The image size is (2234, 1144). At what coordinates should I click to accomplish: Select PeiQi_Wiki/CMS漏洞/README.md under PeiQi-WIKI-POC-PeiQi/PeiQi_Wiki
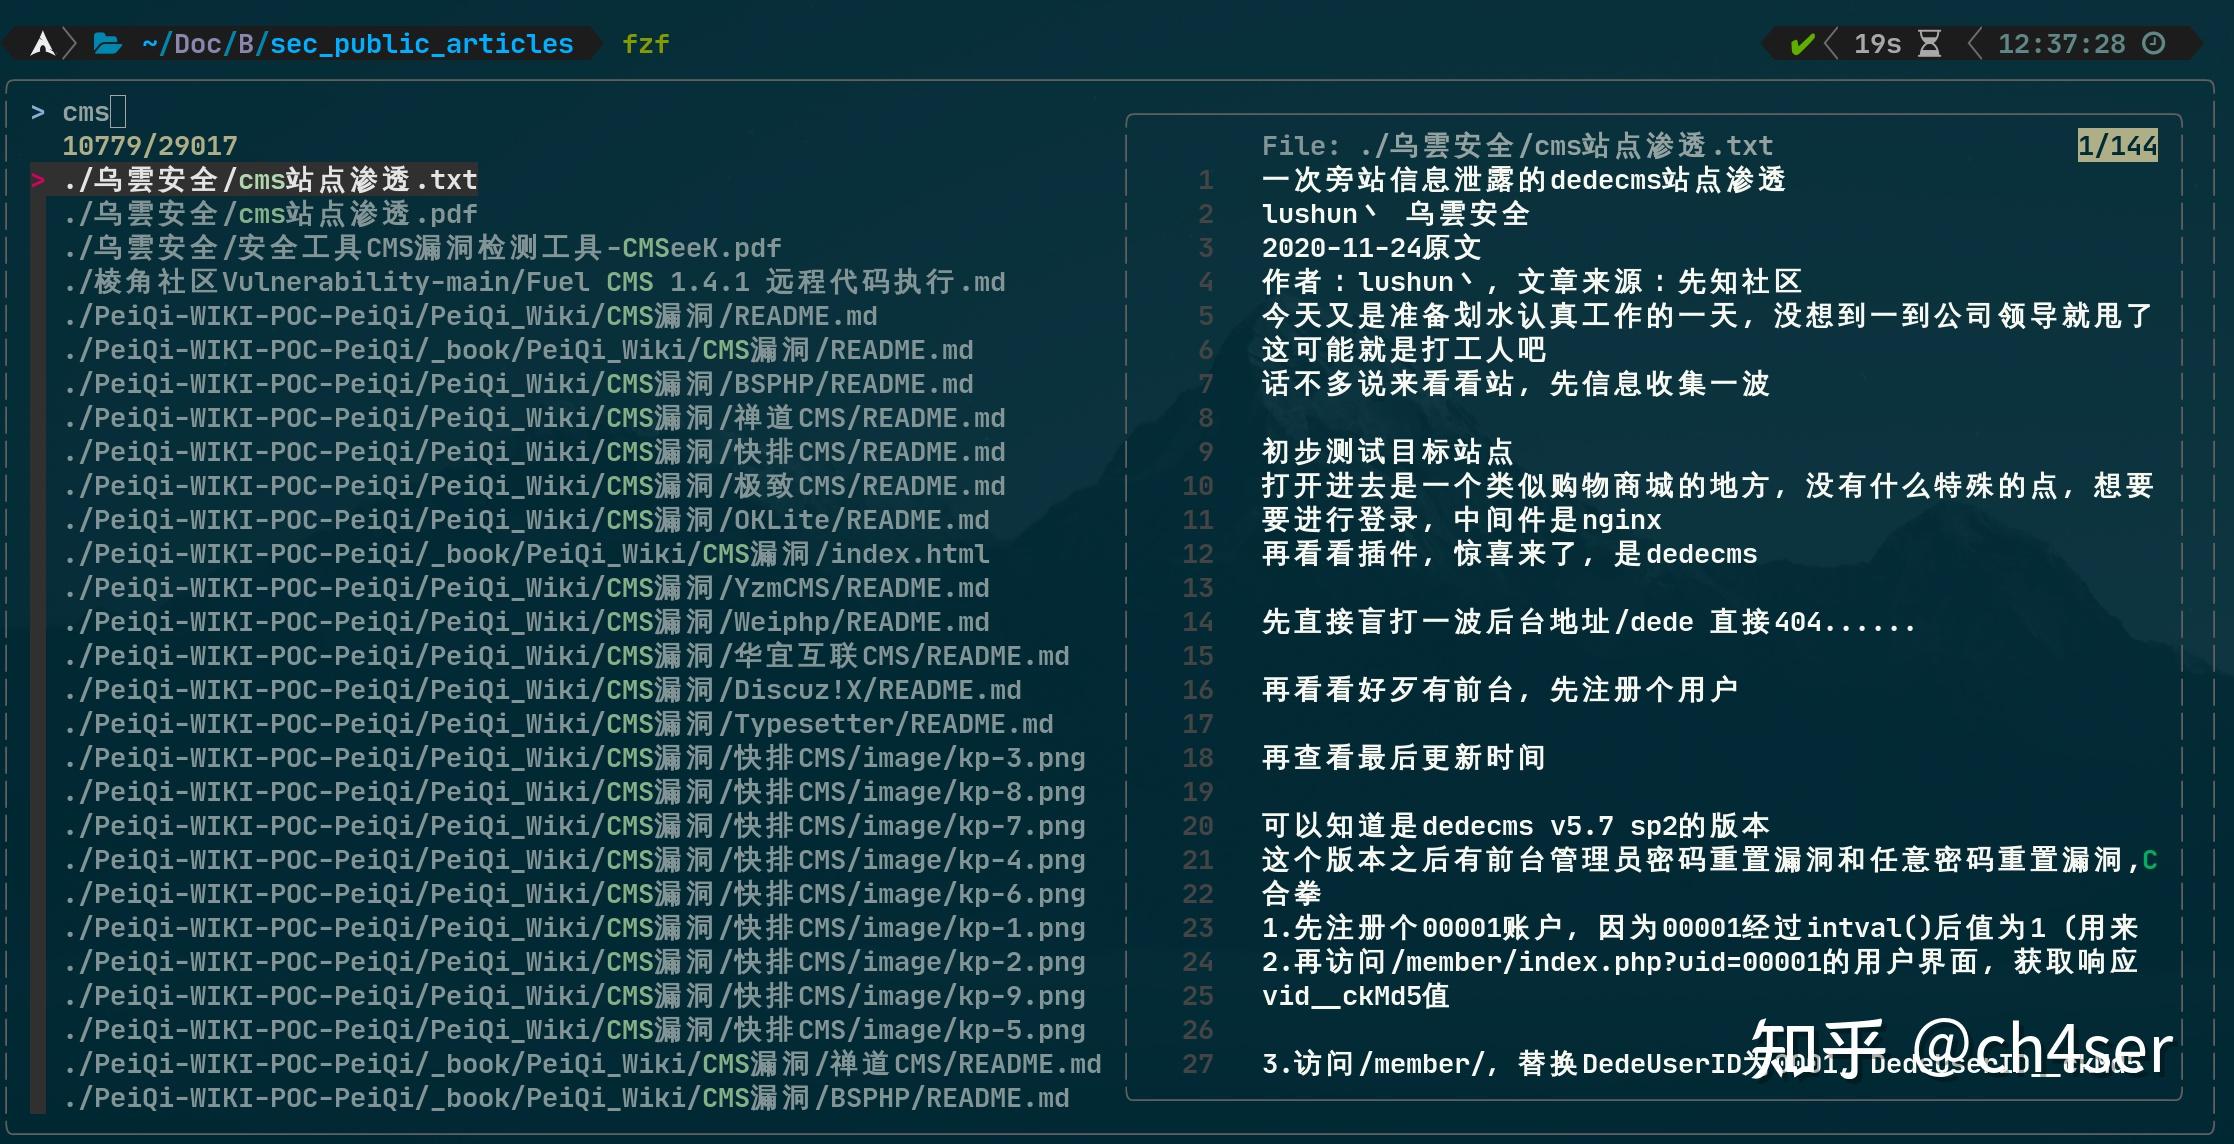(x=470, y=316)
